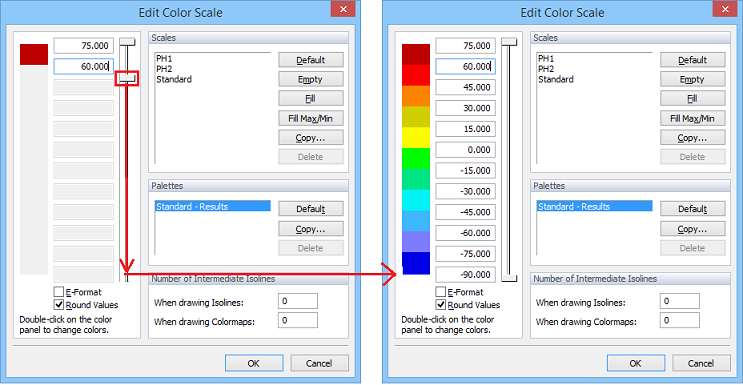Confirm with OK in right dialog
This screenshot has width=743, height=385.
coord(636,363)
